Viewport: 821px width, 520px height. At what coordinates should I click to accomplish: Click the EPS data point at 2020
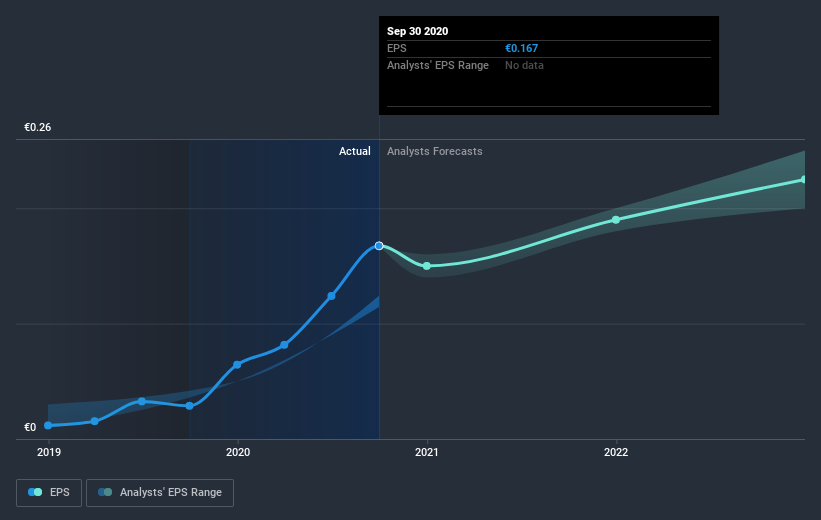click(x=237, y=364)
